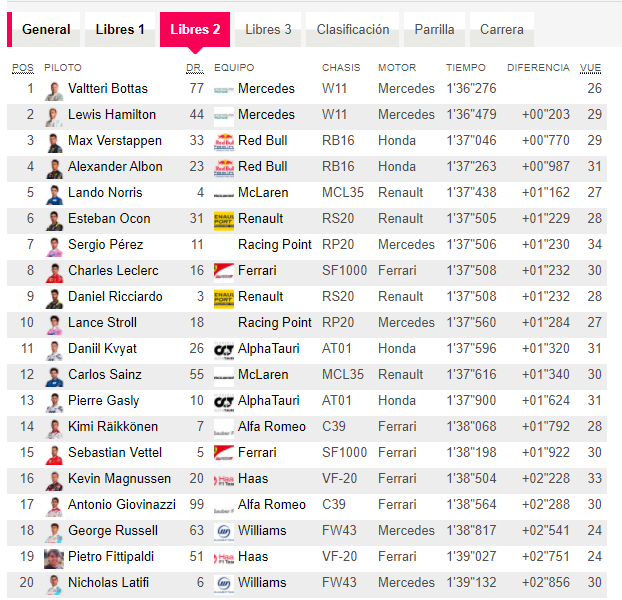Image resolution: width=622 pixels, height=600 pixels.
Task: Click Mercedes logo in Bottas row
Action: click(x=224, y=91)
